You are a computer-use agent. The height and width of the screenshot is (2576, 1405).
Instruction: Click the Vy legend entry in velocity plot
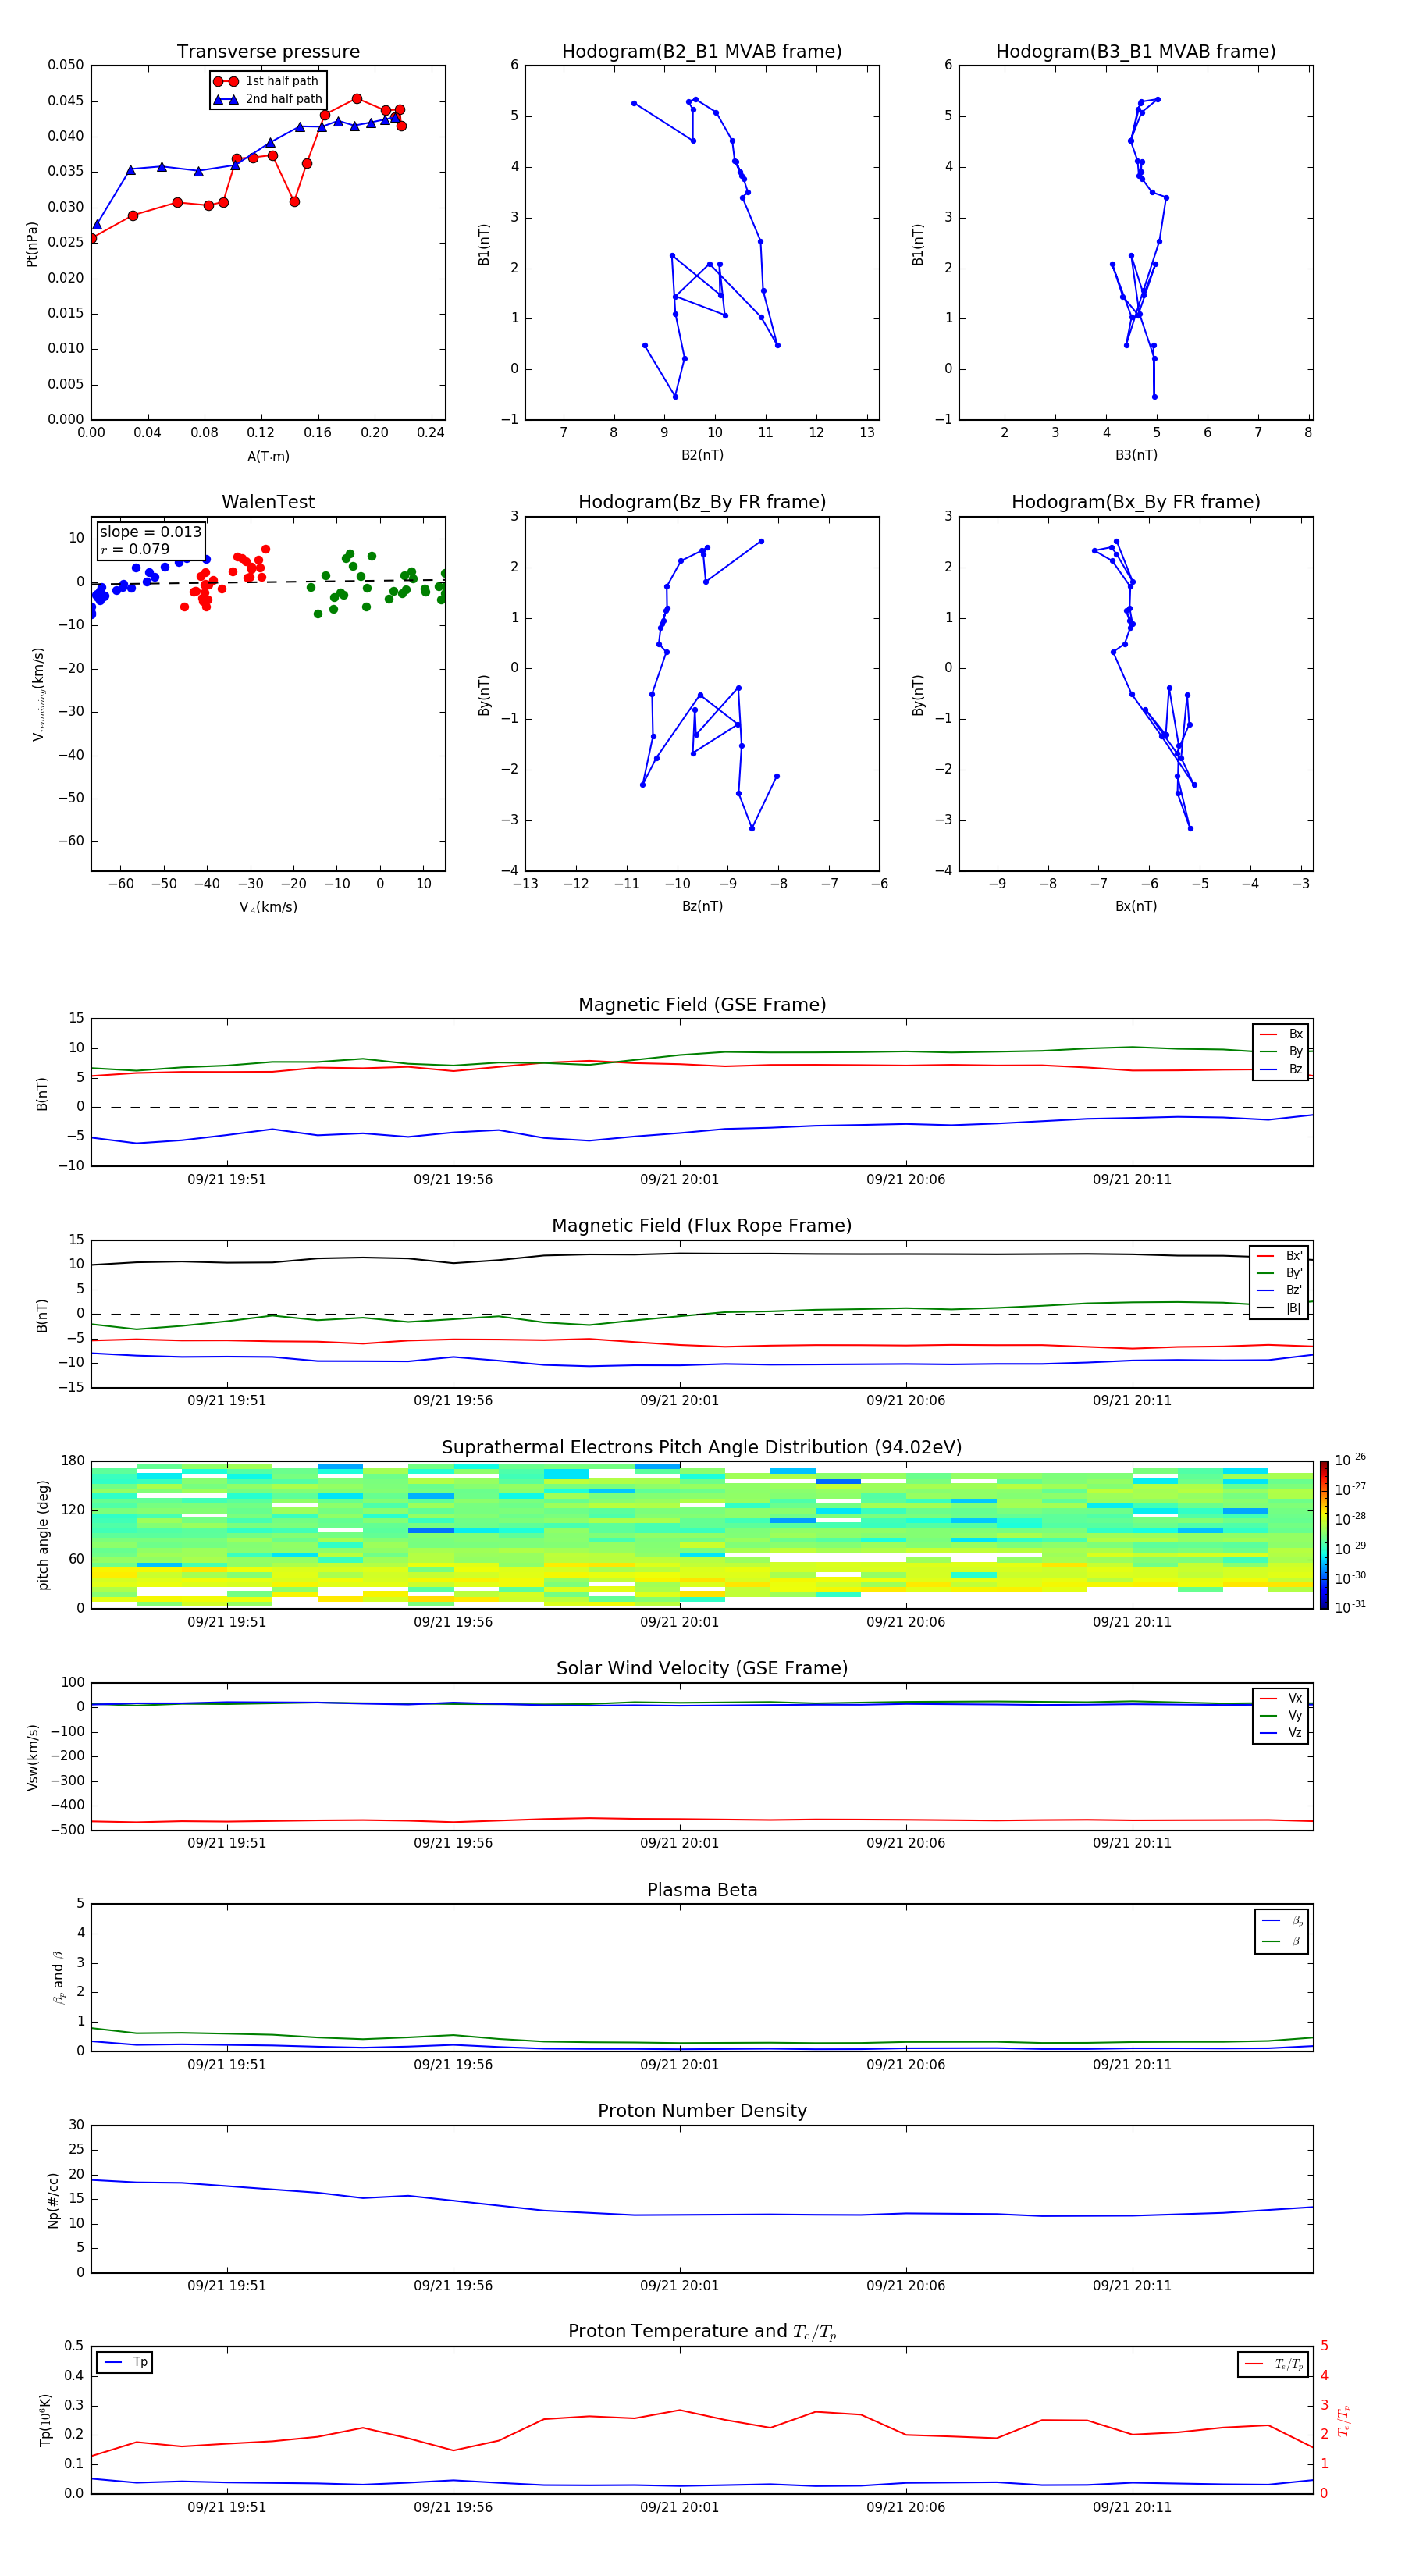[1281, 1715]
